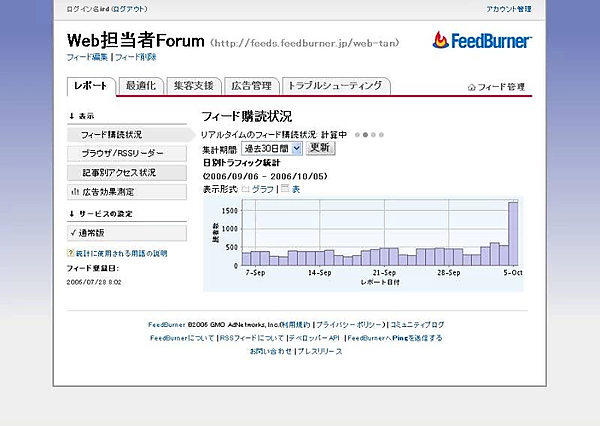
Task: Open the 集客支援 tab
Action: tap(190, 86)
